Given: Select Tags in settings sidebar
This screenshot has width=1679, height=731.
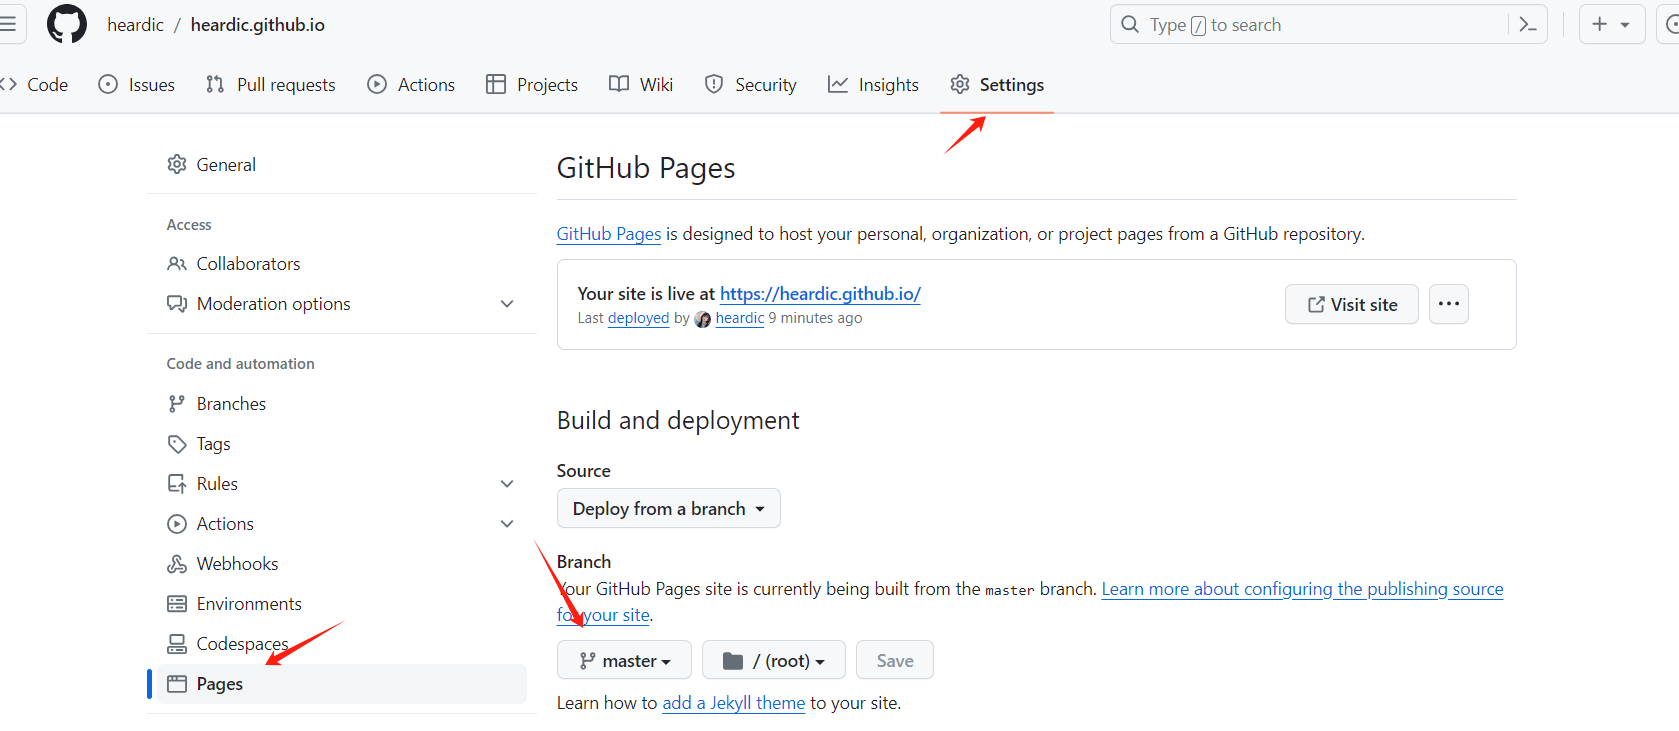Looking at the screenshot, I should [x=342, y=444].
